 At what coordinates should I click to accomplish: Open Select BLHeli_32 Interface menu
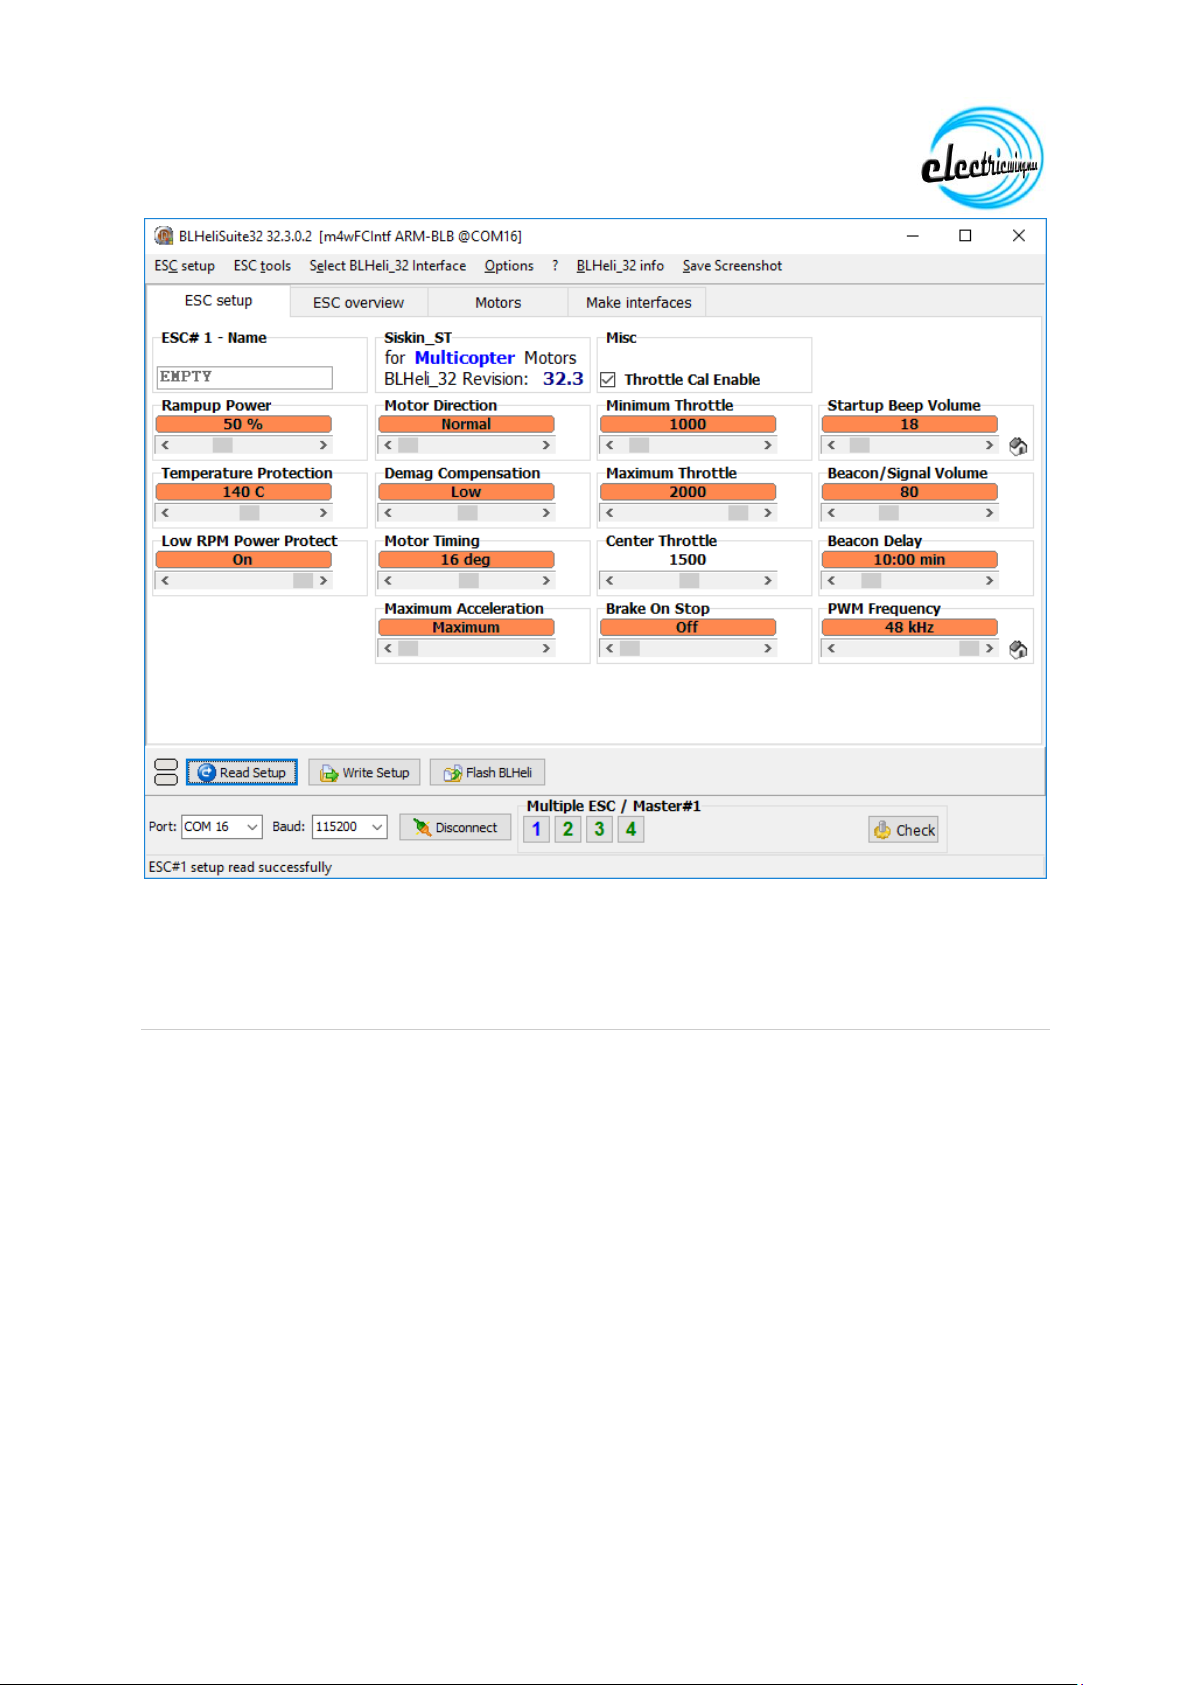[x=388, y=266]
